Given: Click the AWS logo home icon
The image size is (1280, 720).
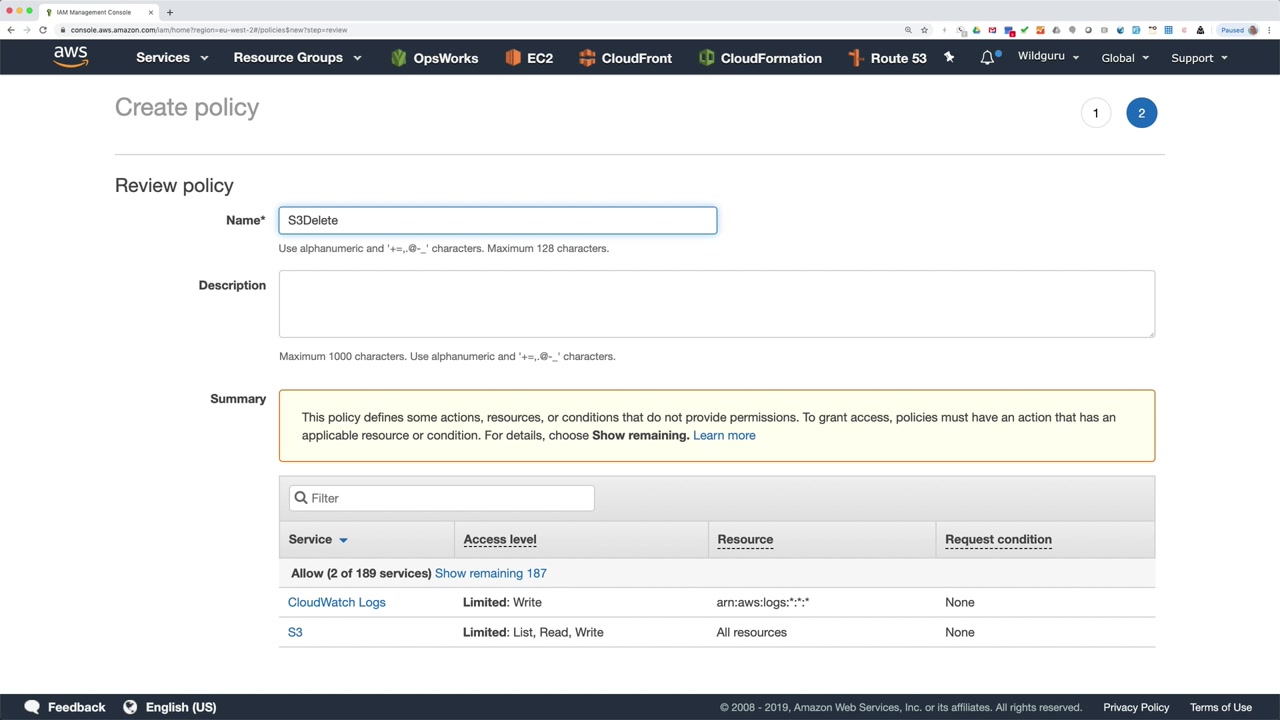Looking at the screenshot, I should point(70,57).
